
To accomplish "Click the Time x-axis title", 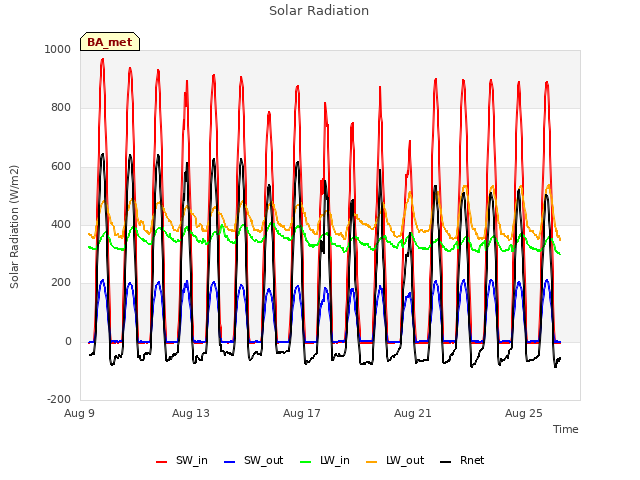I will click(x=566, y=429).
